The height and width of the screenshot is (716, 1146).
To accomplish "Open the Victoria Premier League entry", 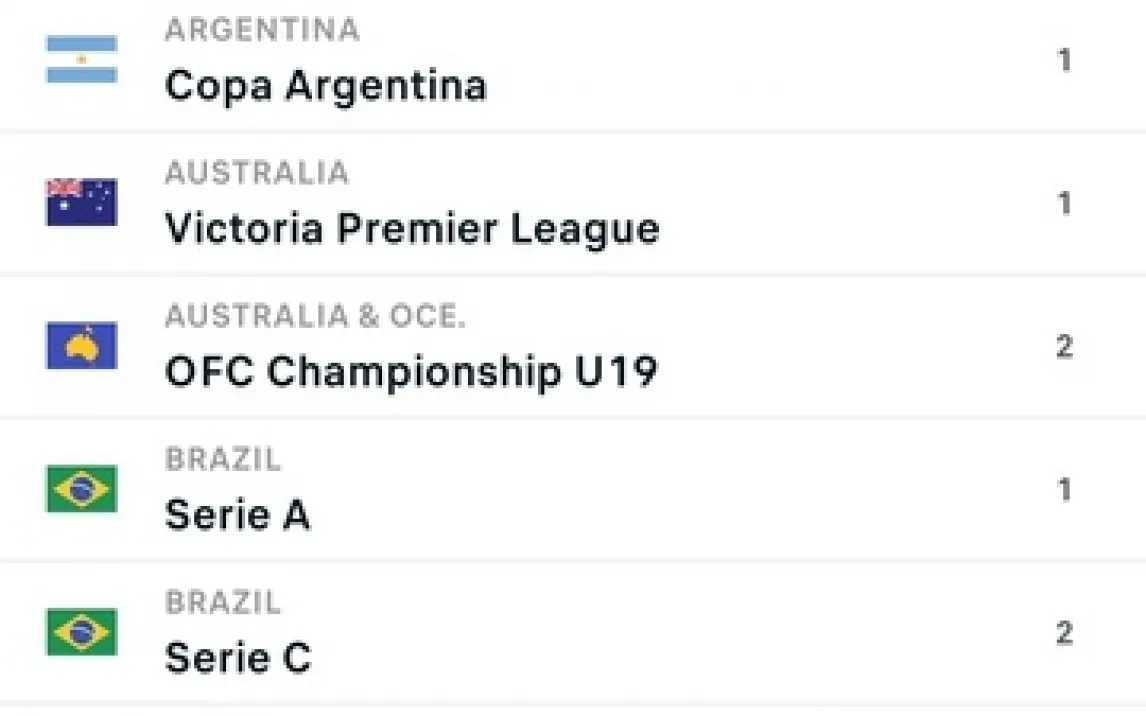I will point(411,229).
